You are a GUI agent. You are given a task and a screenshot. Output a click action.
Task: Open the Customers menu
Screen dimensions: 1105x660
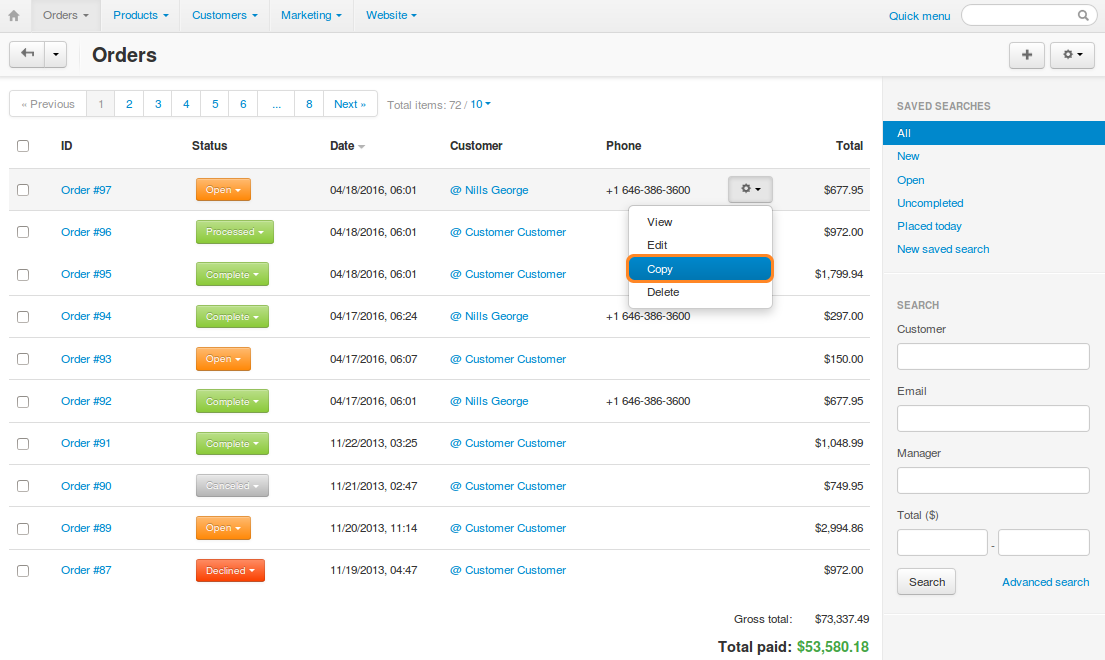point(225,15)
